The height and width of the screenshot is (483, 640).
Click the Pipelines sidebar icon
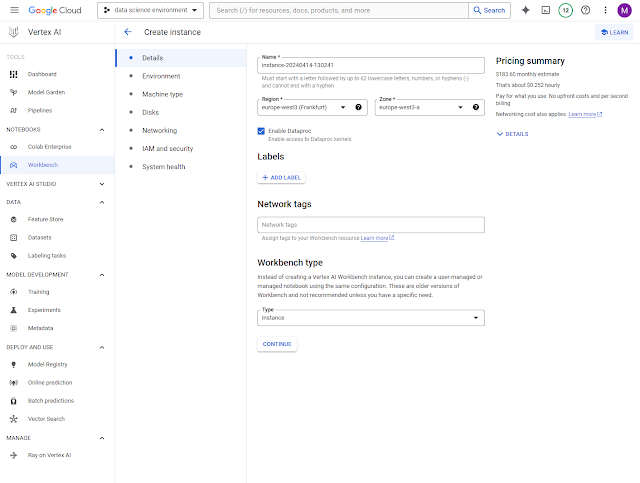pyautogui.click(x=13, y=110)
